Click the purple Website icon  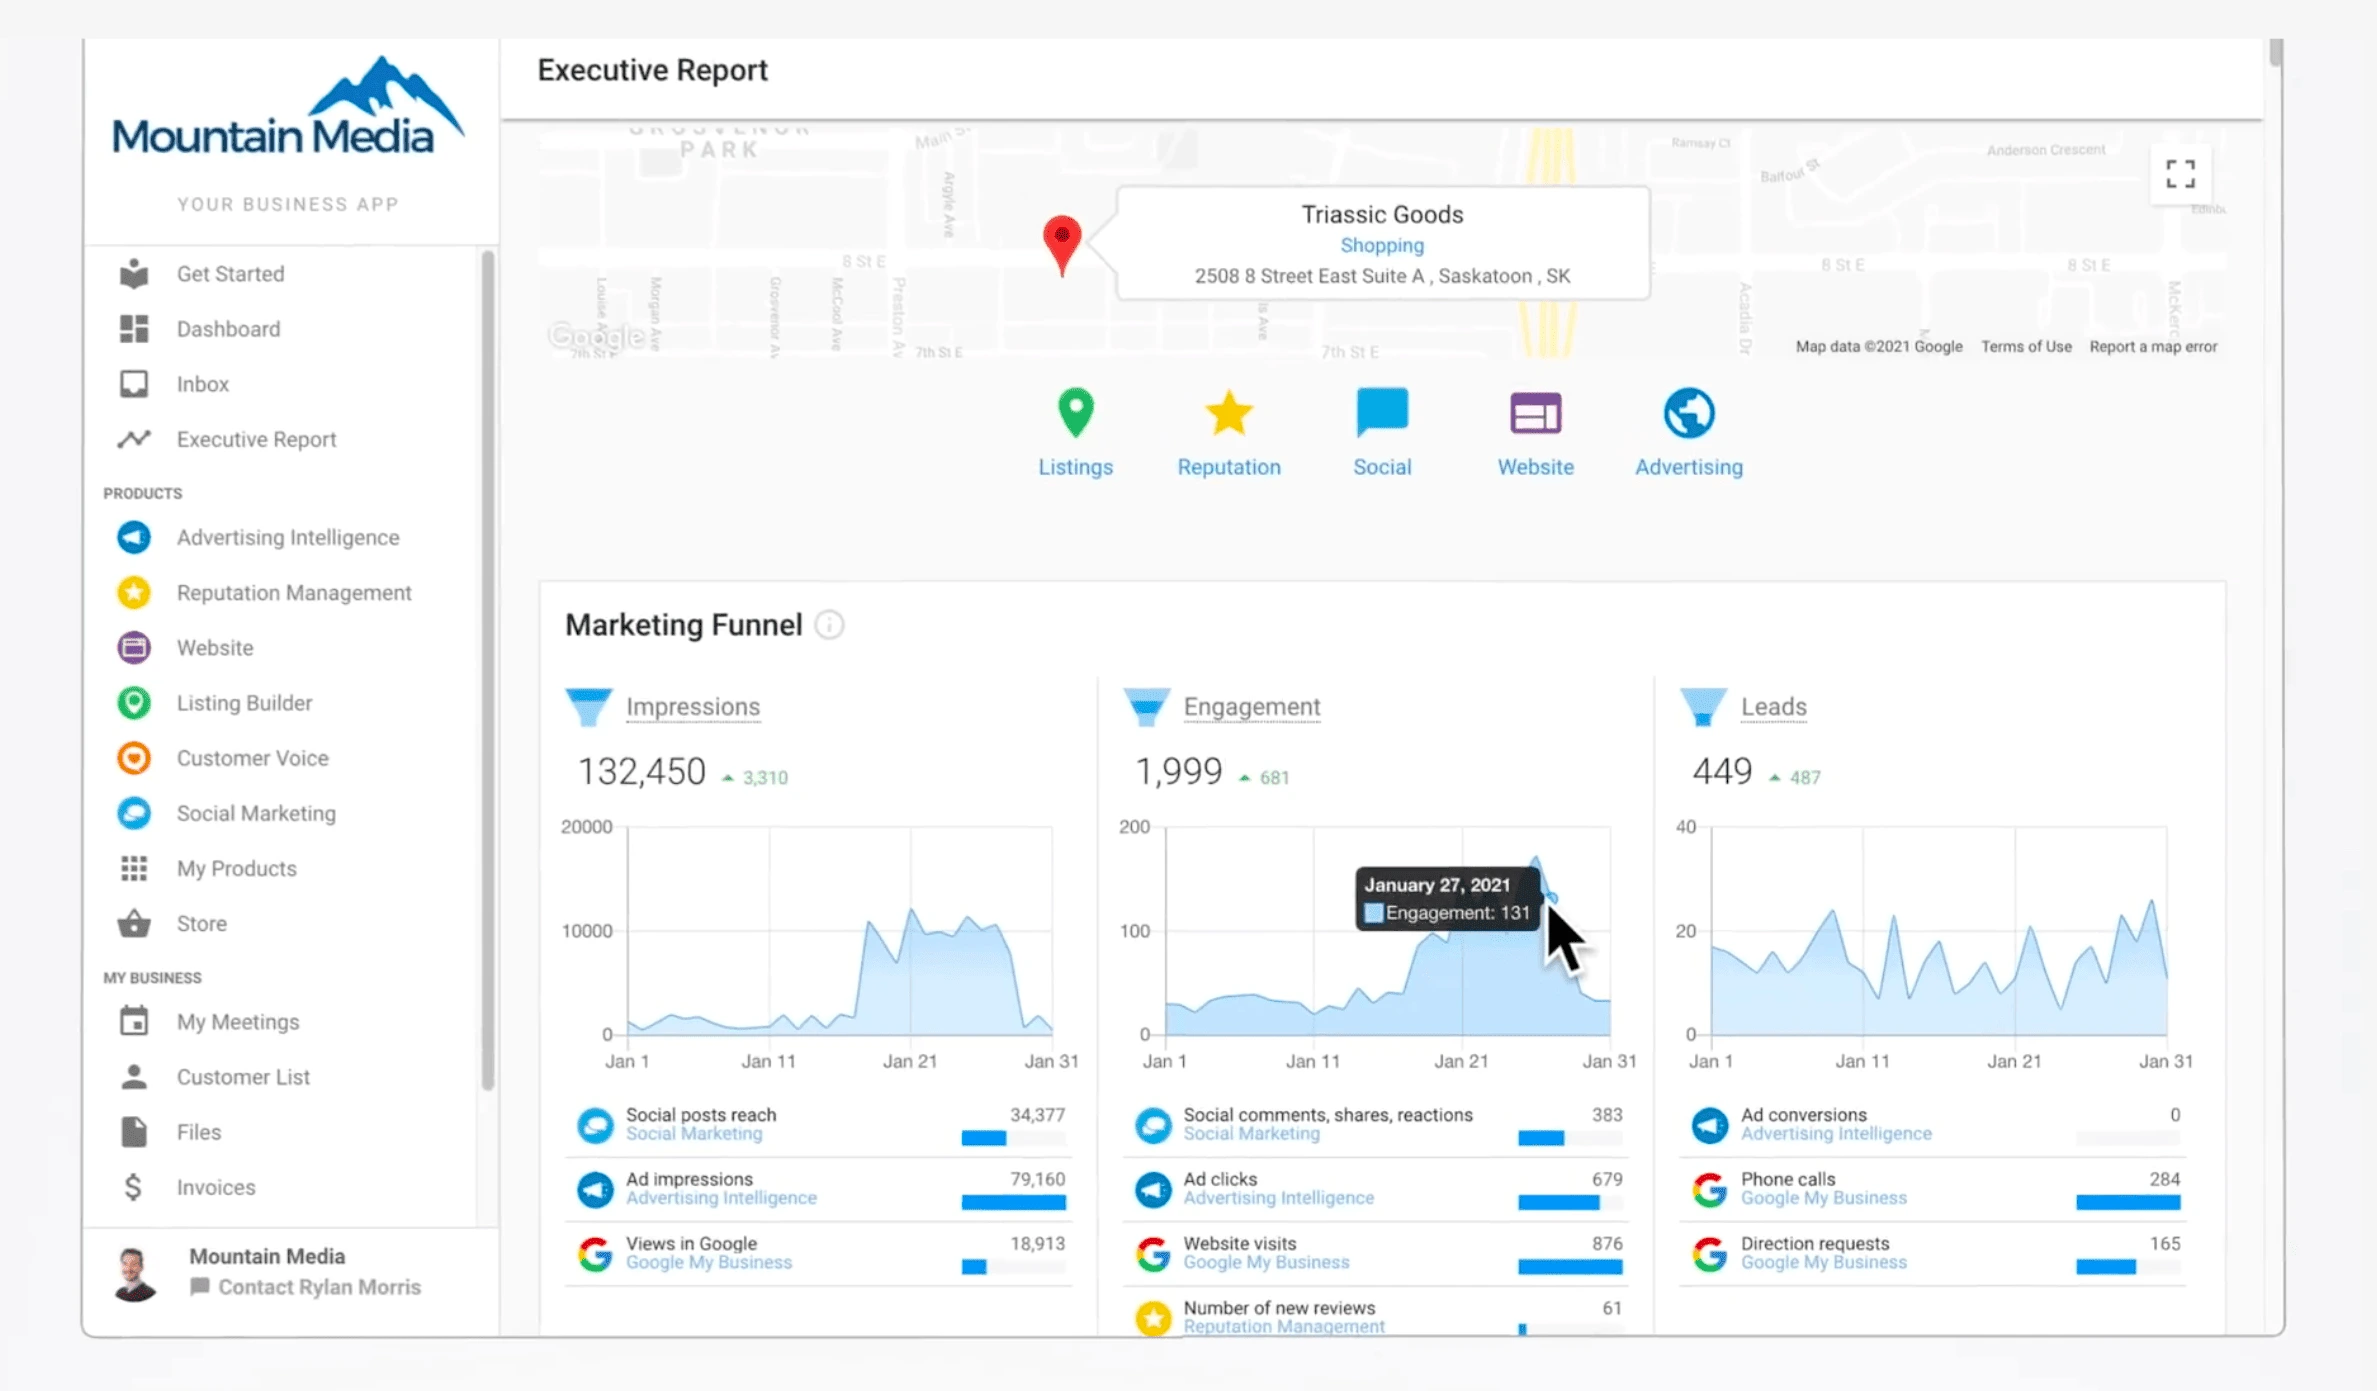tap(1535, 413)
